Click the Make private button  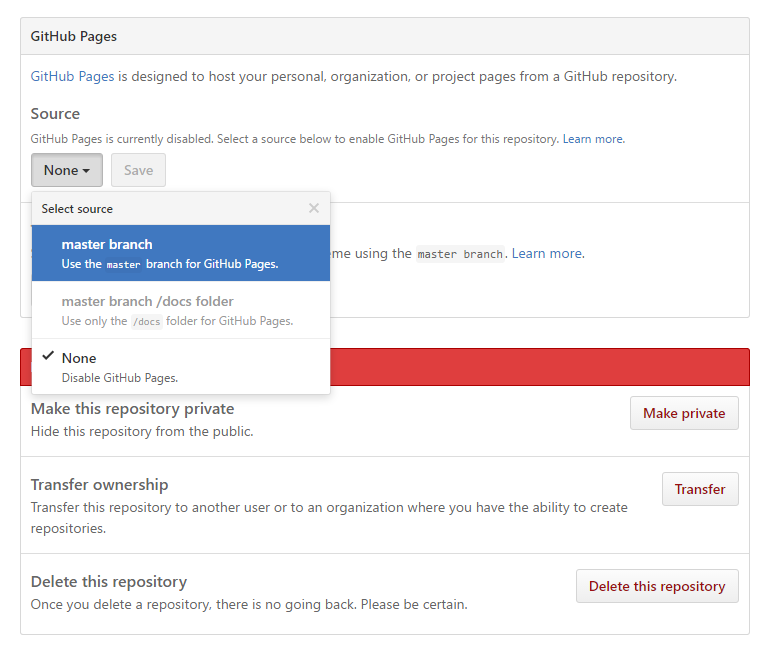(684, 413)
